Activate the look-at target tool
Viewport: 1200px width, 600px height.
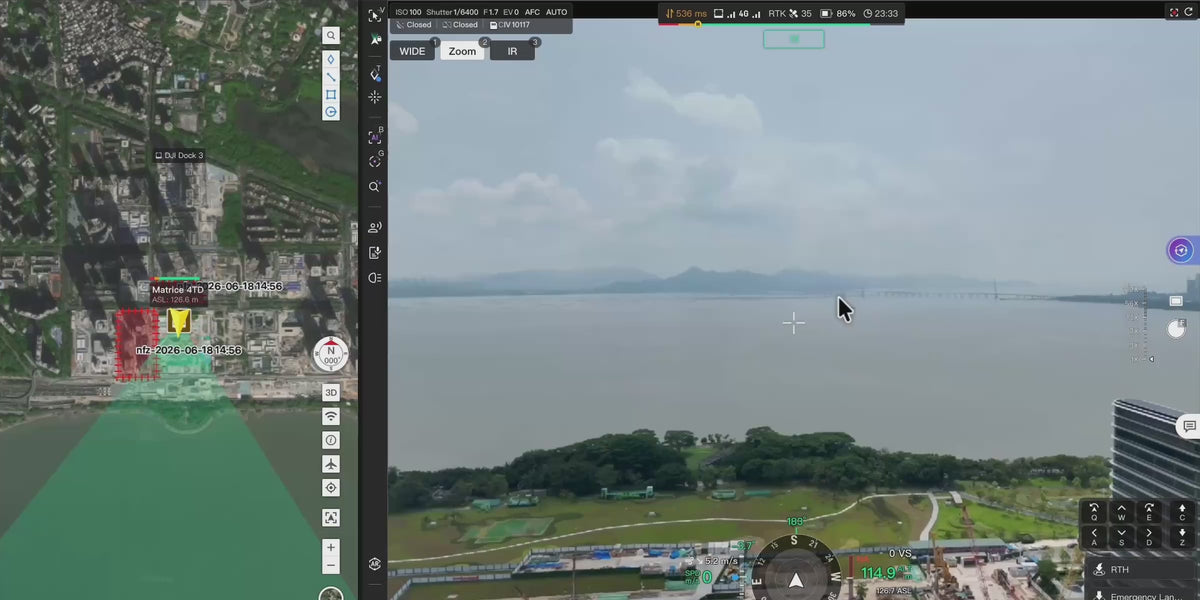tap(375, 97)
